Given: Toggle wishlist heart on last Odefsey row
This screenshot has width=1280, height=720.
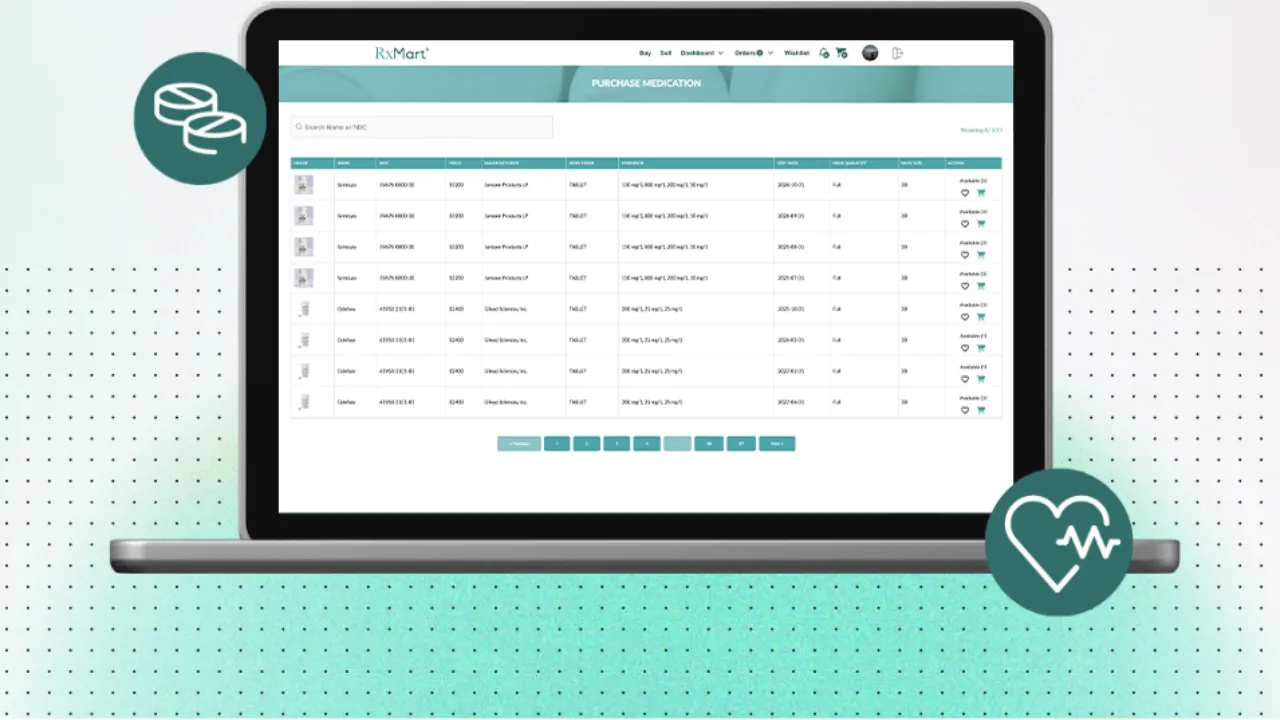Looking at the screenshot, I should (965, 410).
